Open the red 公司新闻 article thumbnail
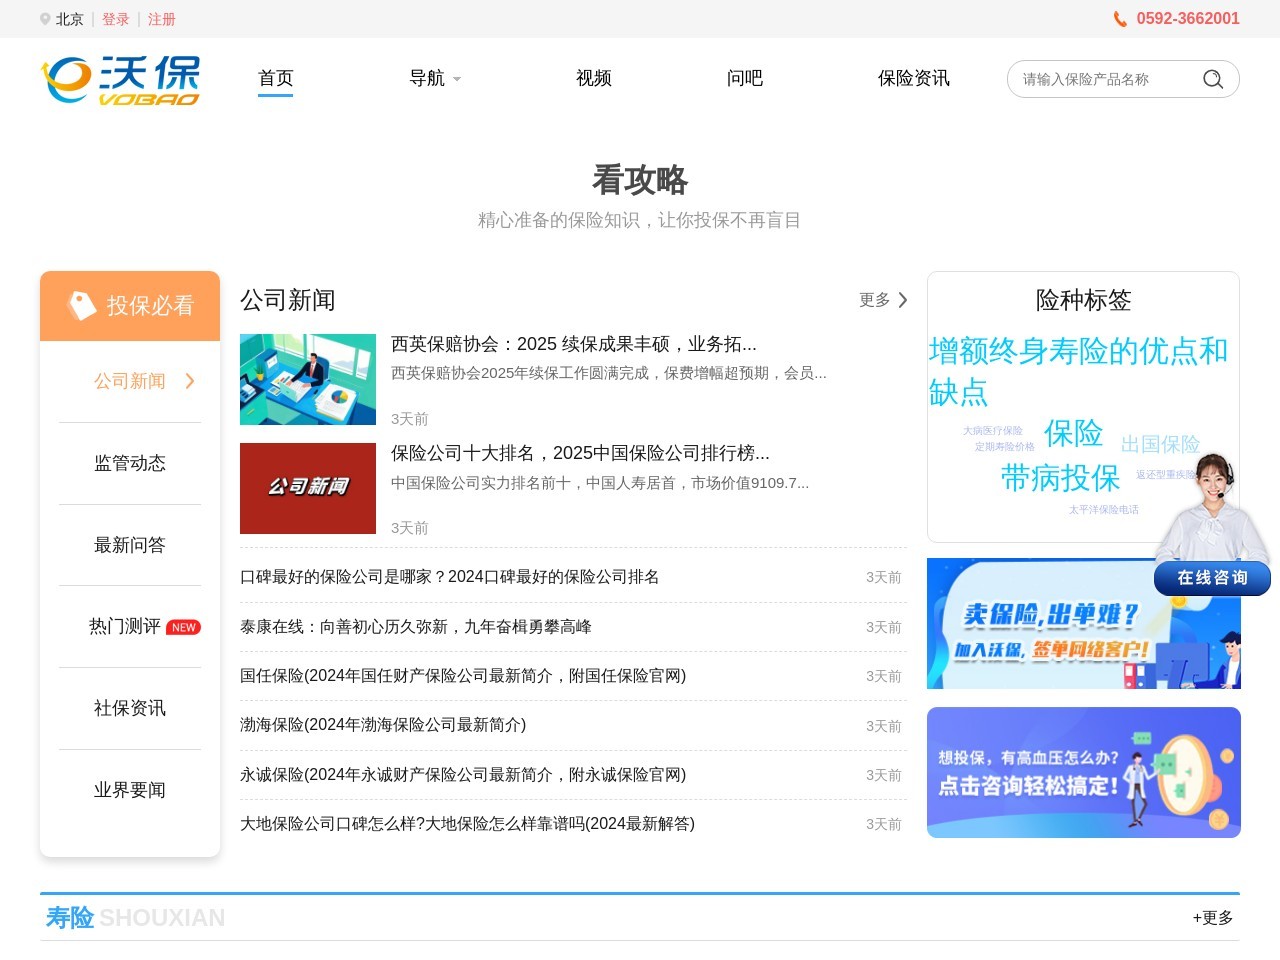Screen dimensions: 1280x960 pyautogui.click(x=308, y=488)
